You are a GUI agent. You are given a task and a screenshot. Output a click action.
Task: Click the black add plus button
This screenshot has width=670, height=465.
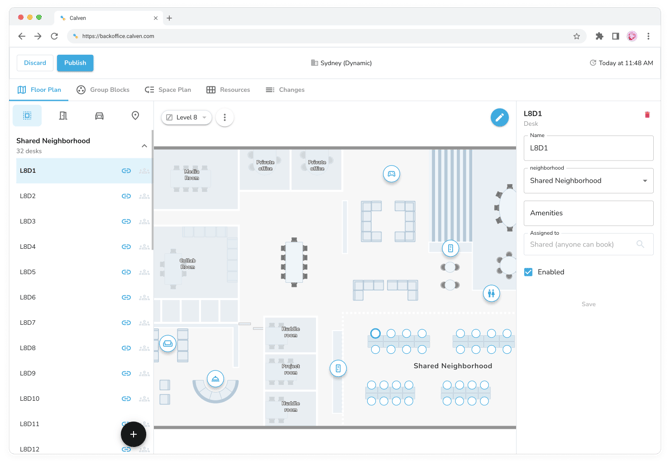133,434
